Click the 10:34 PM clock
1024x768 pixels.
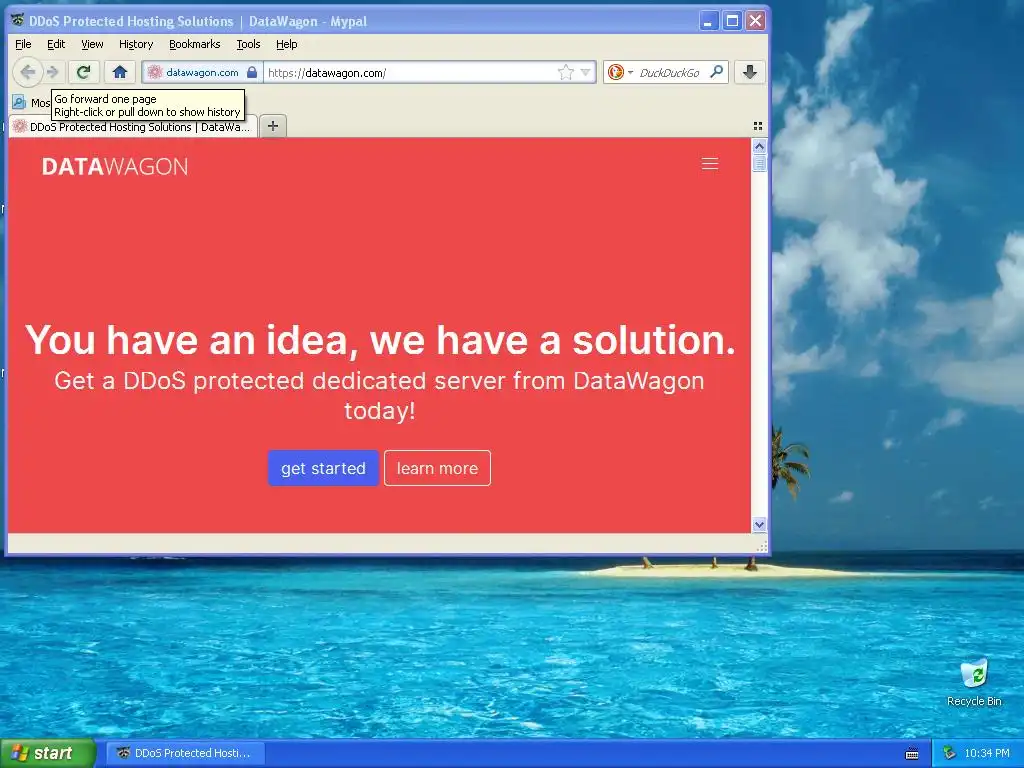[x=987, y=753]
